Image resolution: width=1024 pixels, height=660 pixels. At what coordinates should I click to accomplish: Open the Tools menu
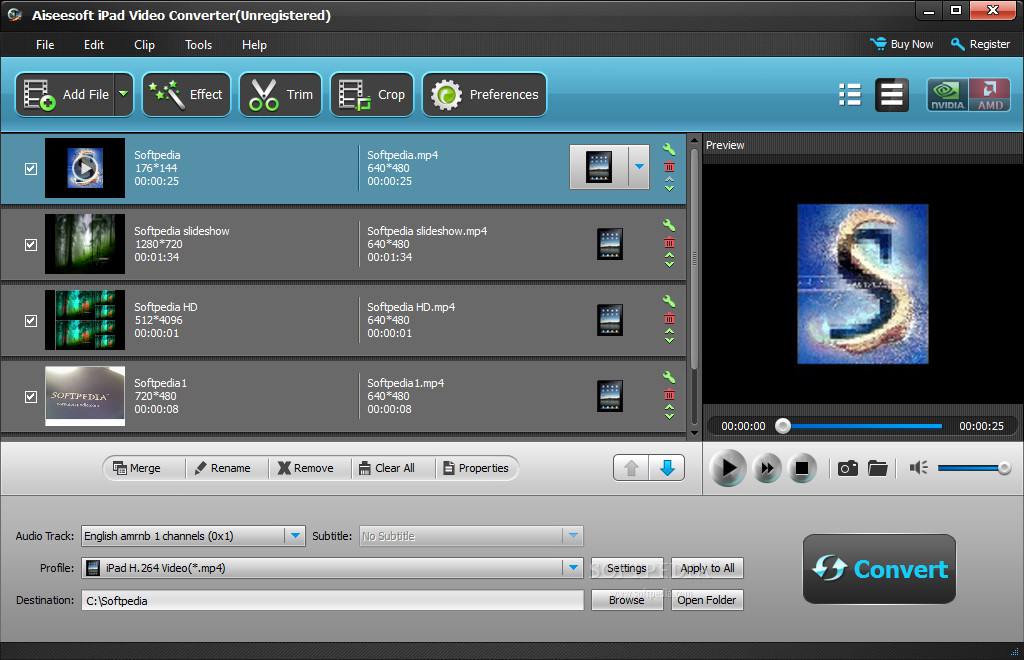(x=199, y=44)
